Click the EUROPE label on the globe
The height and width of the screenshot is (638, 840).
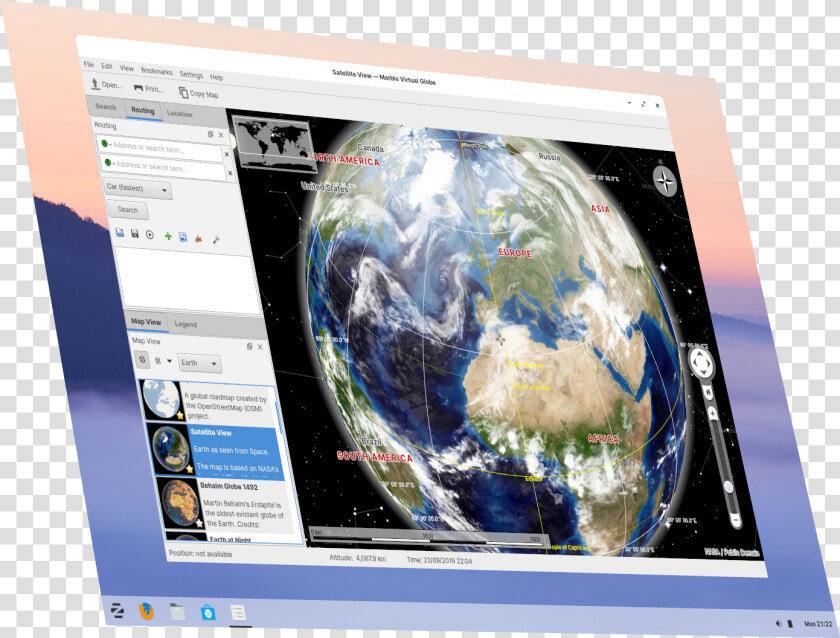[x=514, y=252]
